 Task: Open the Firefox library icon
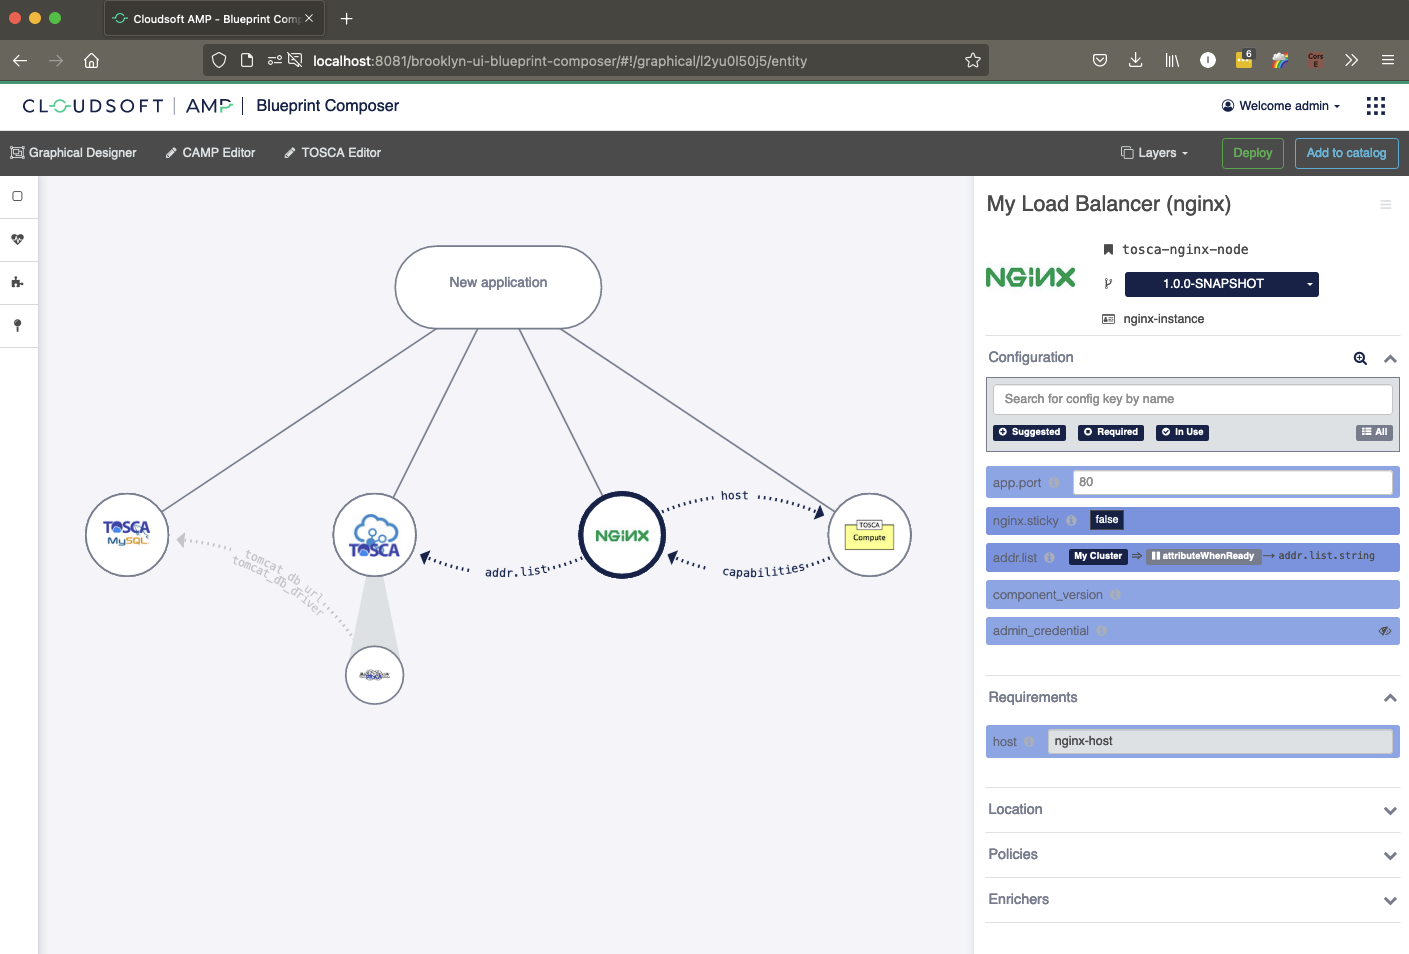pos(1172,60)
